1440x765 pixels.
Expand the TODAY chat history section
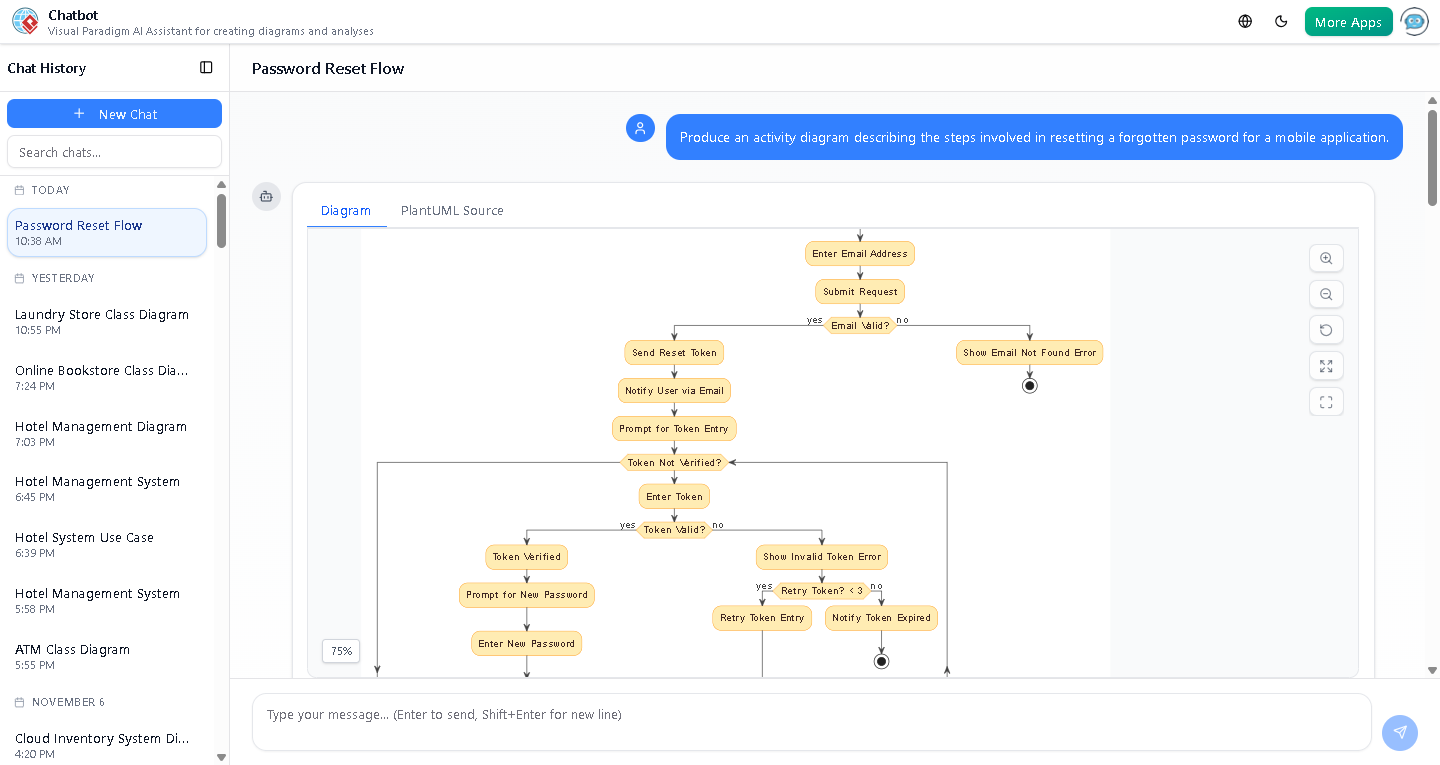click(x=50, y=190)
